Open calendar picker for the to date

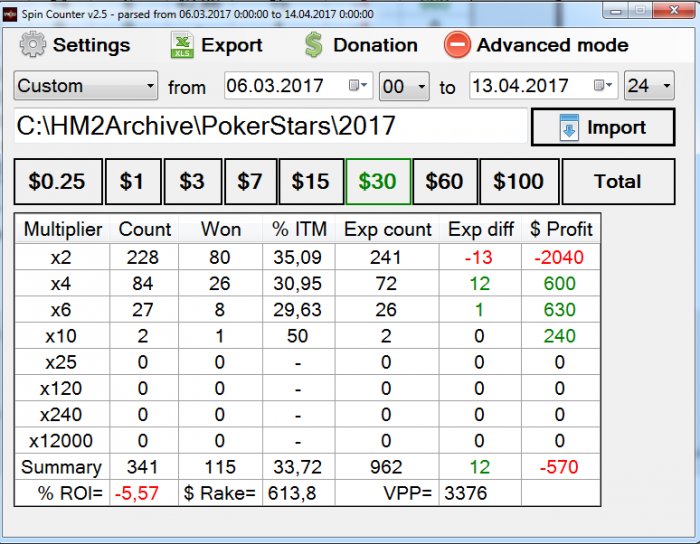603,85
